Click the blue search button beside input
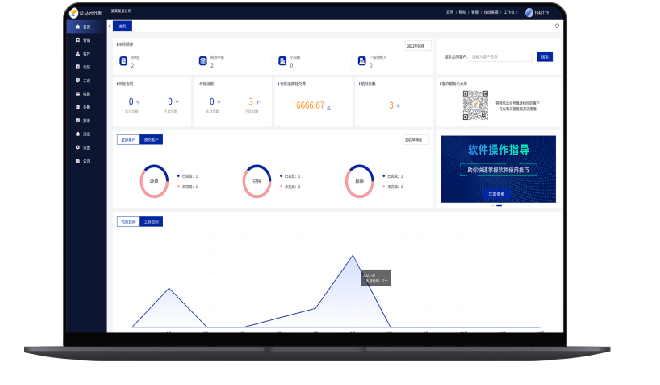 click(545, 57)
